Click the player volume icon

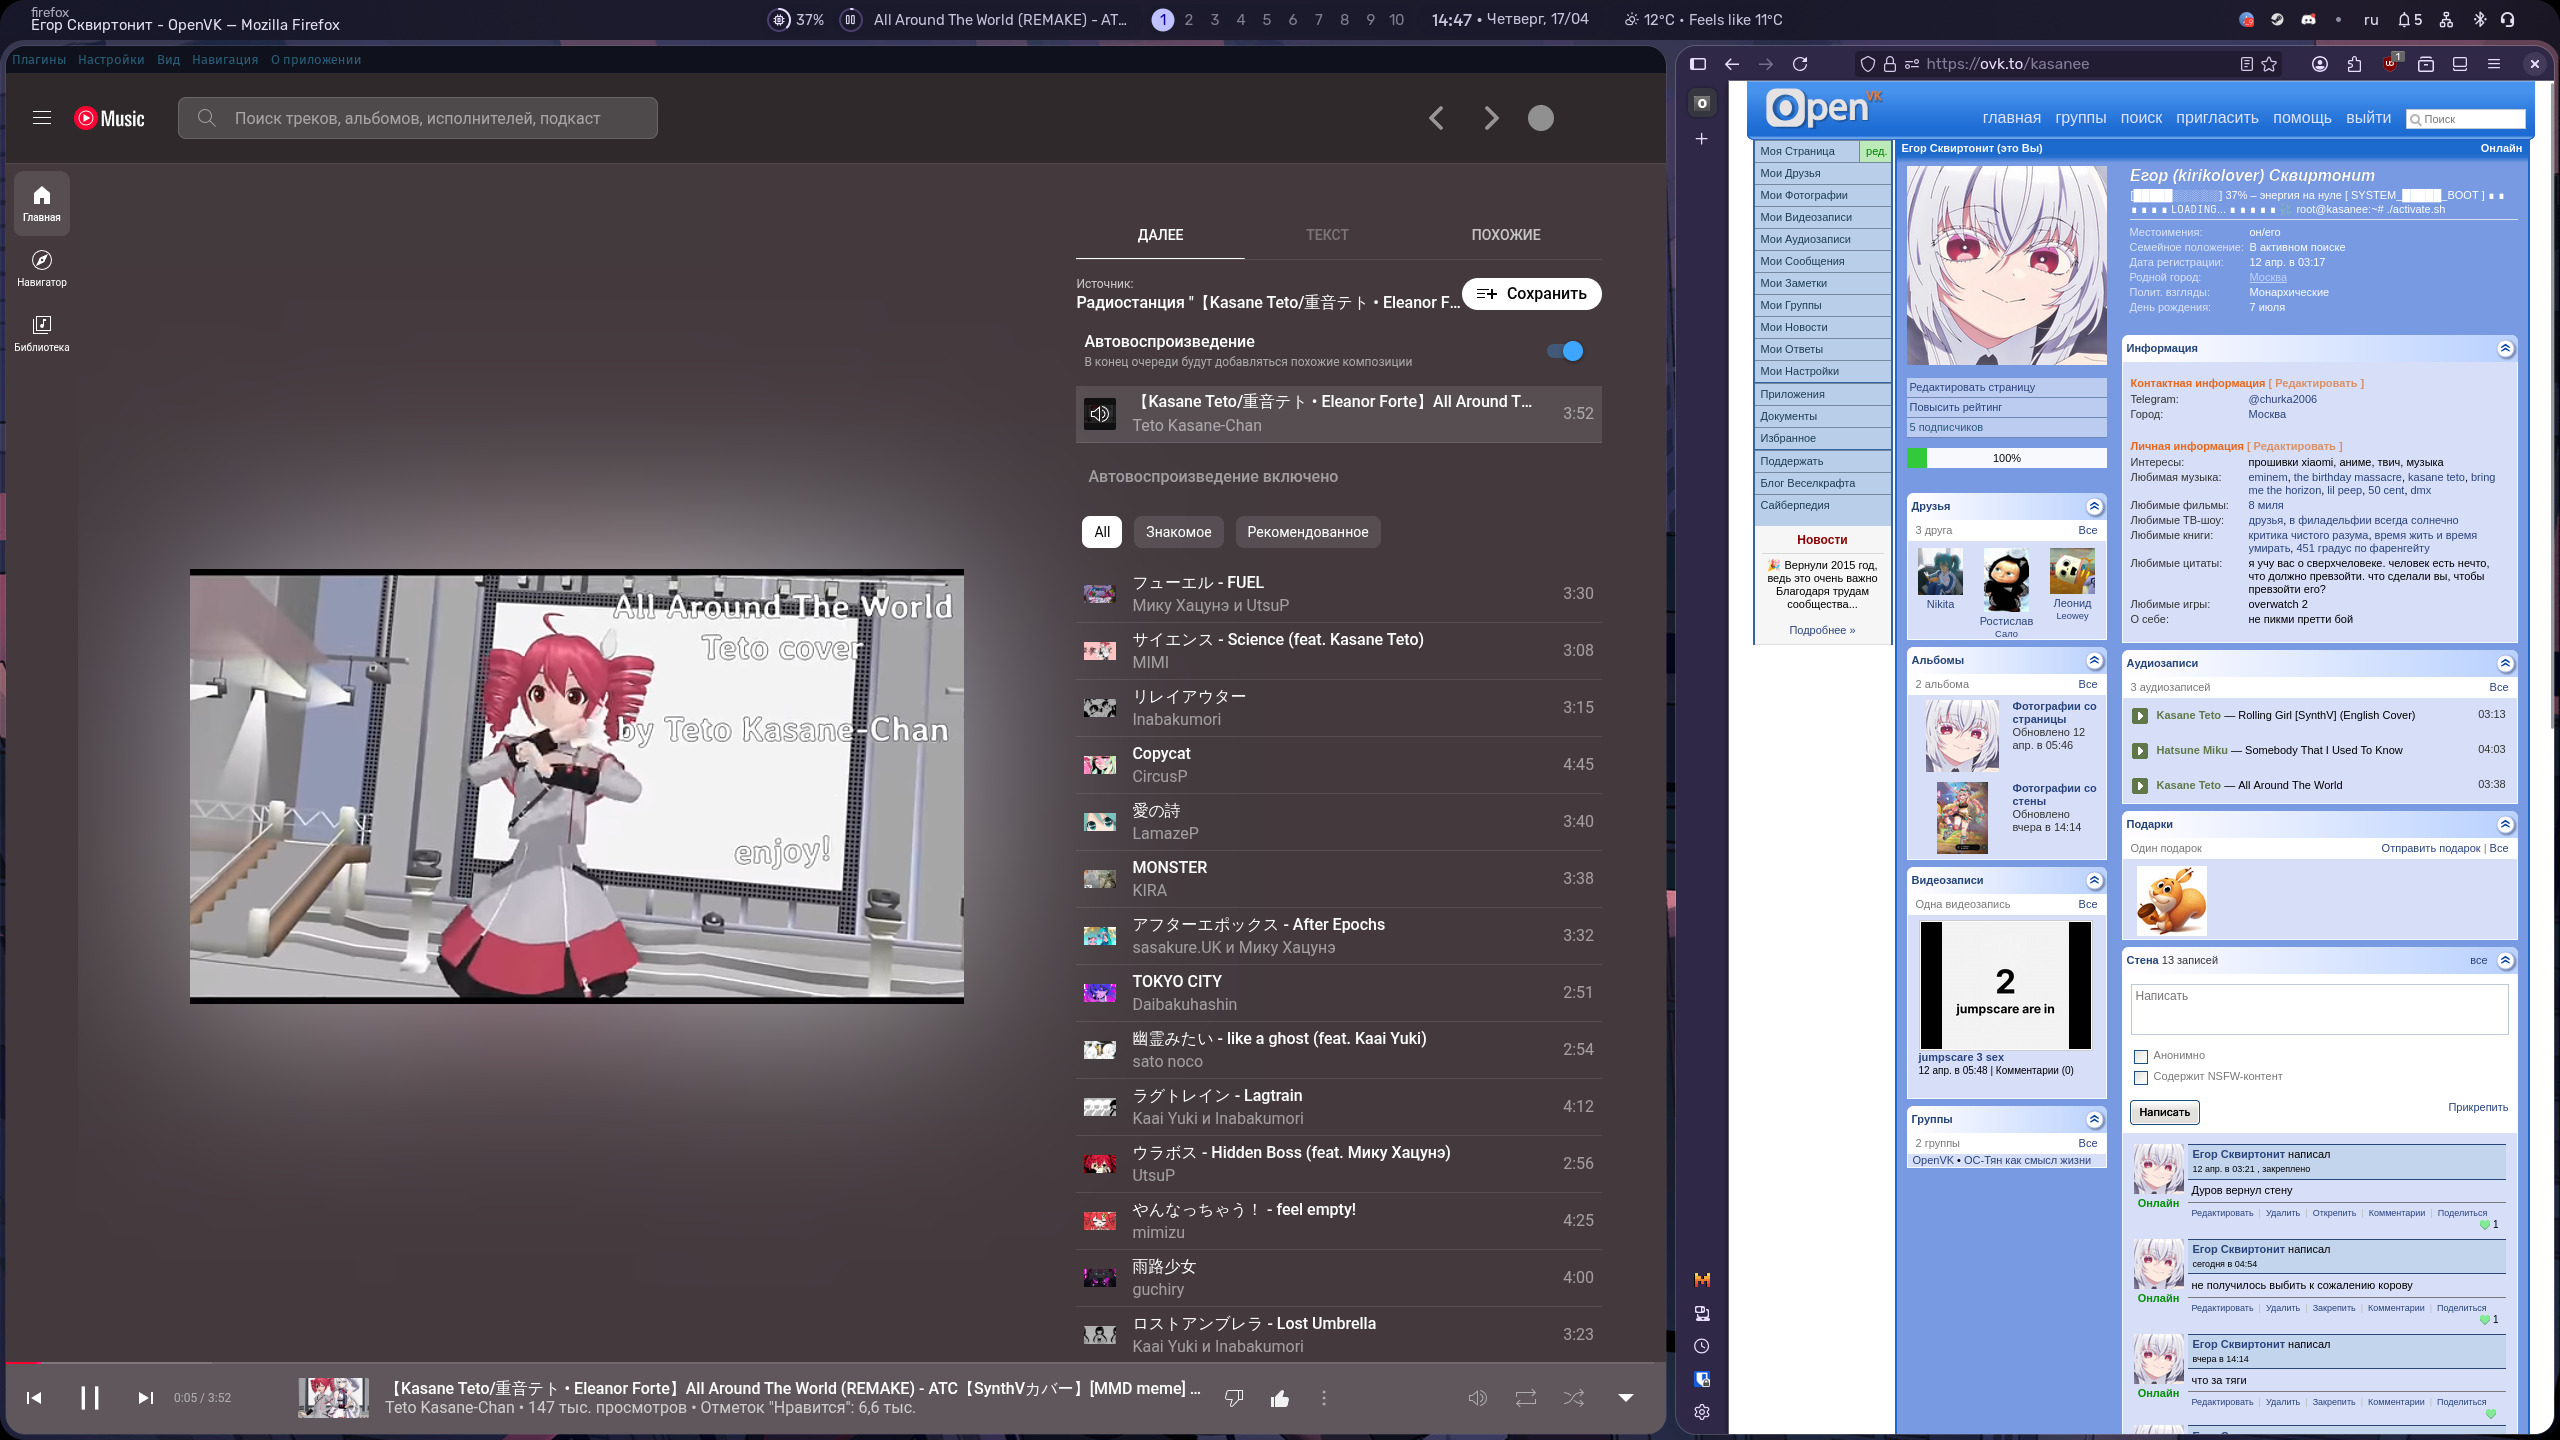click(x=1477, y=1398)
